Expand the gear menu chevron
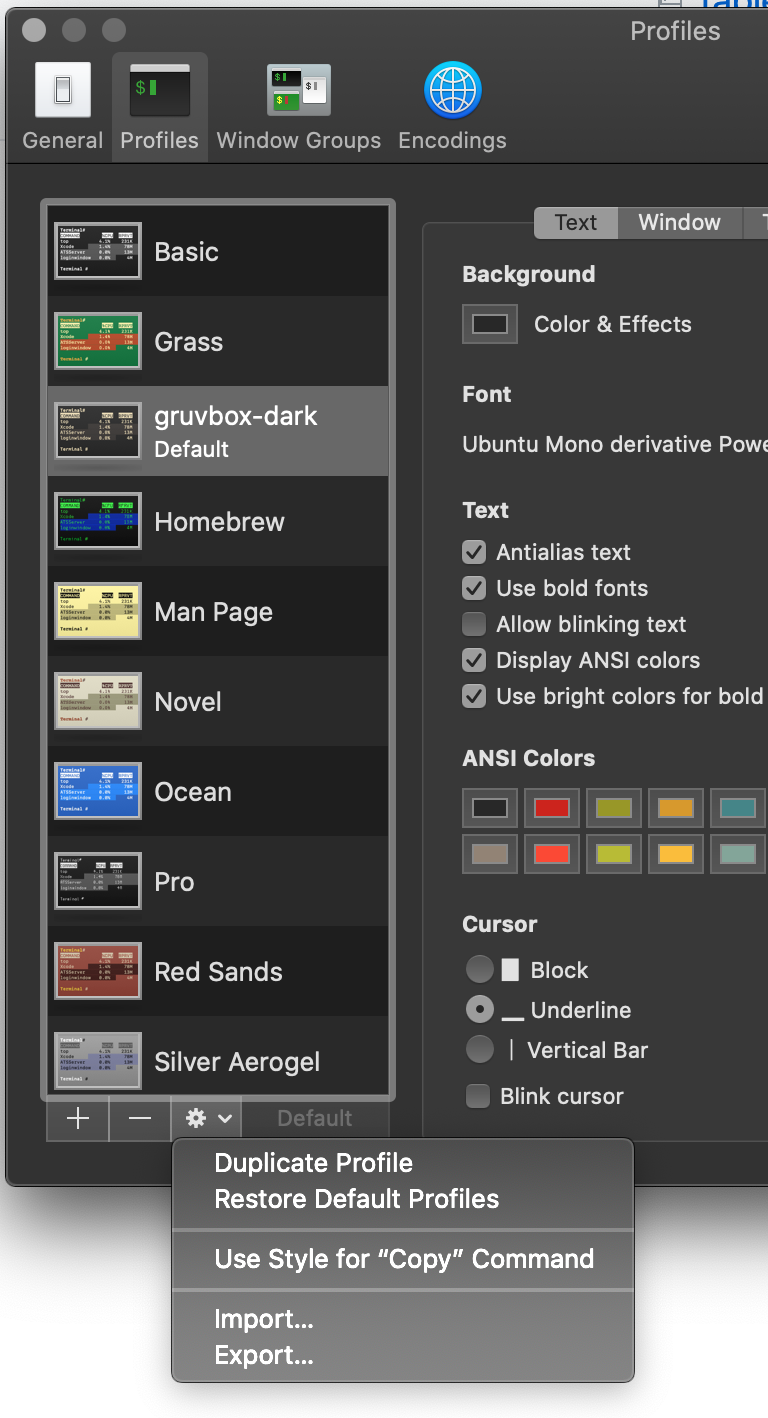The width and height of the screenshot is (768, 1418). [x=222, y=1118]
